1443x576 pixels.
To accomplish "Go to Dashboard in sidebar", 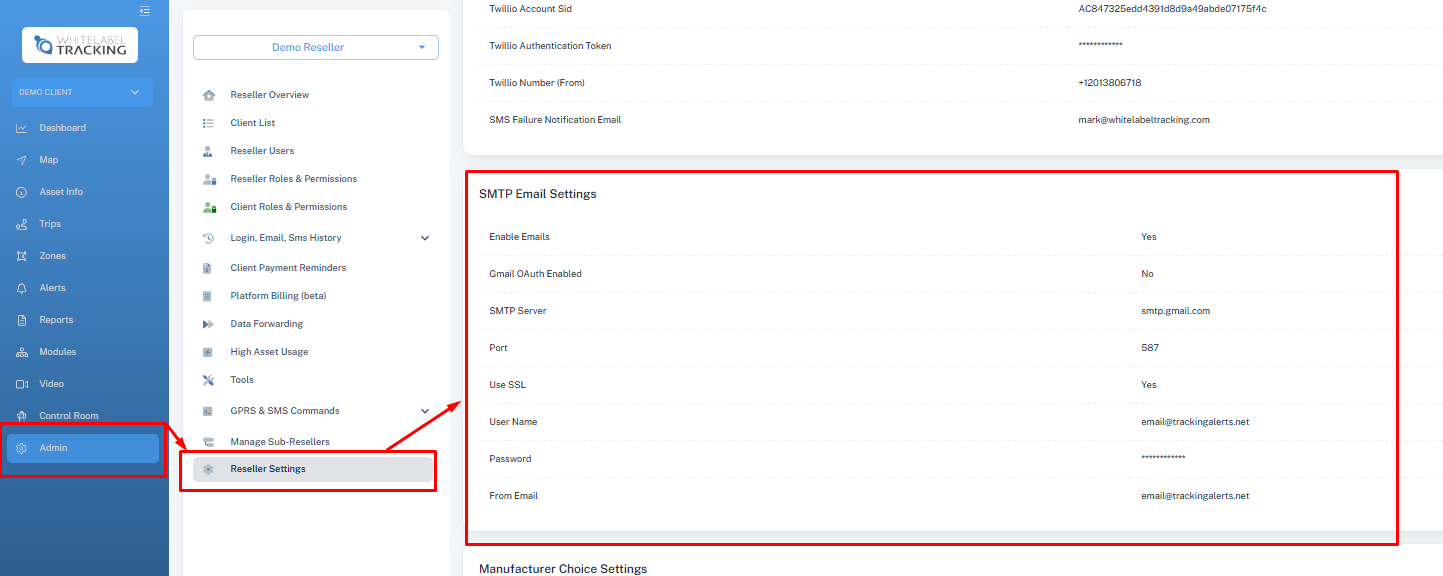I will coord(63,128).
